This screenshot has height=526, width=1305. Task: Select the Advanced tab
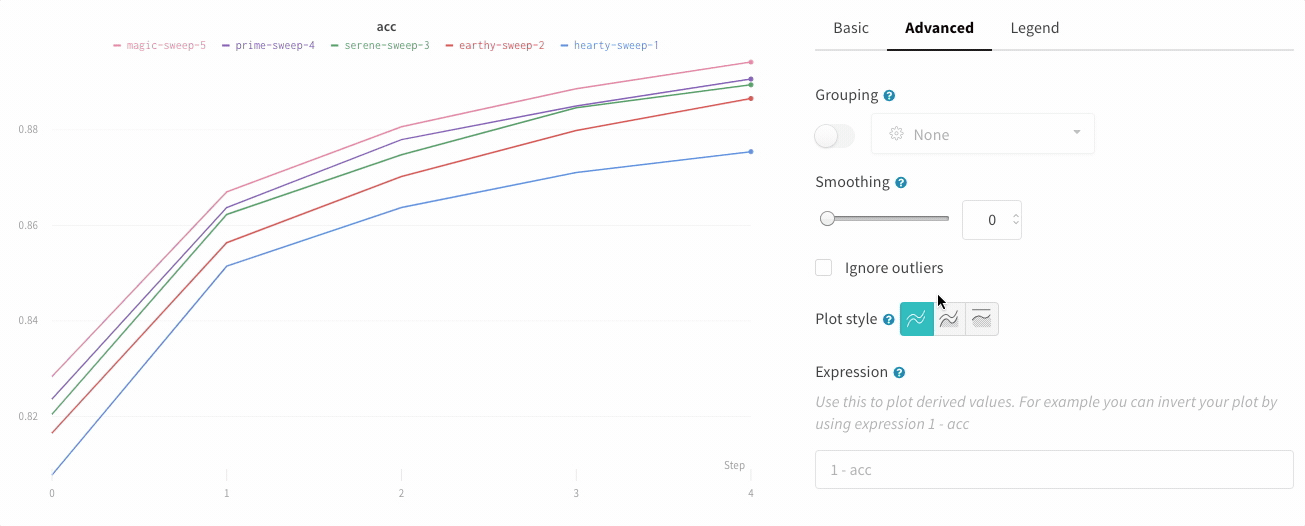point(939,28)
